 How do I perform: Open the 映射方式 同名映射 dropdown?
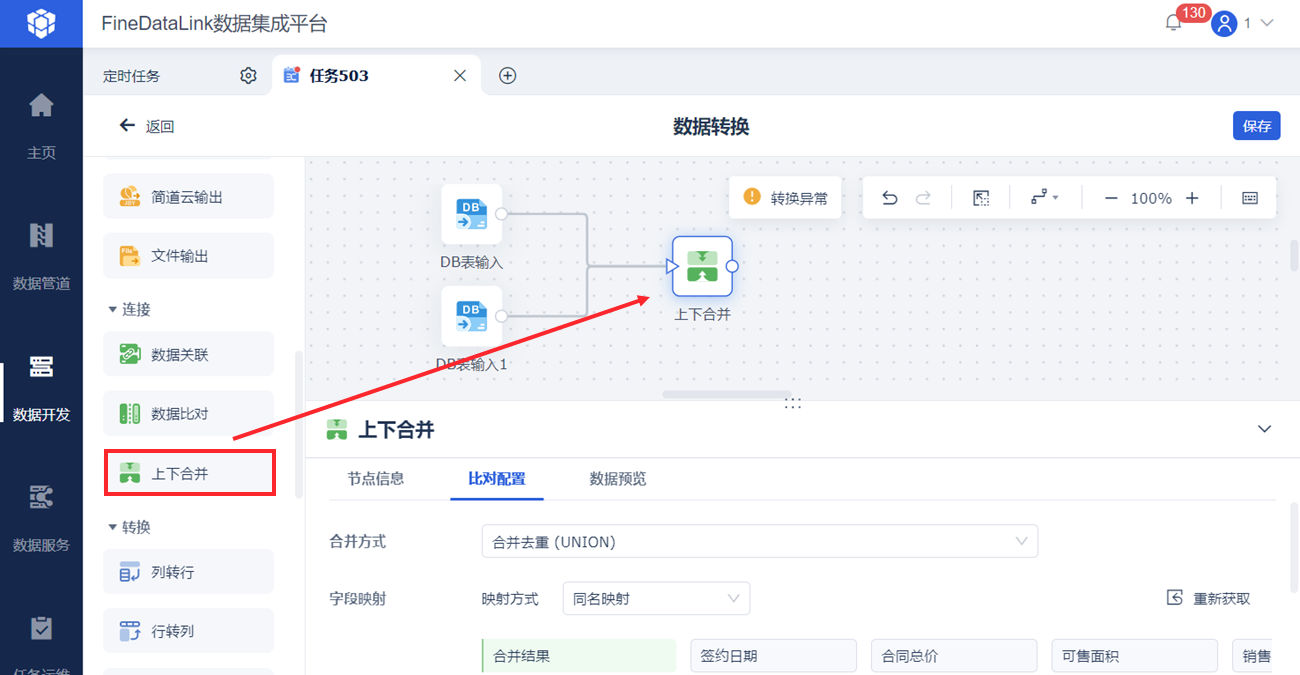[x=656, y=599]
